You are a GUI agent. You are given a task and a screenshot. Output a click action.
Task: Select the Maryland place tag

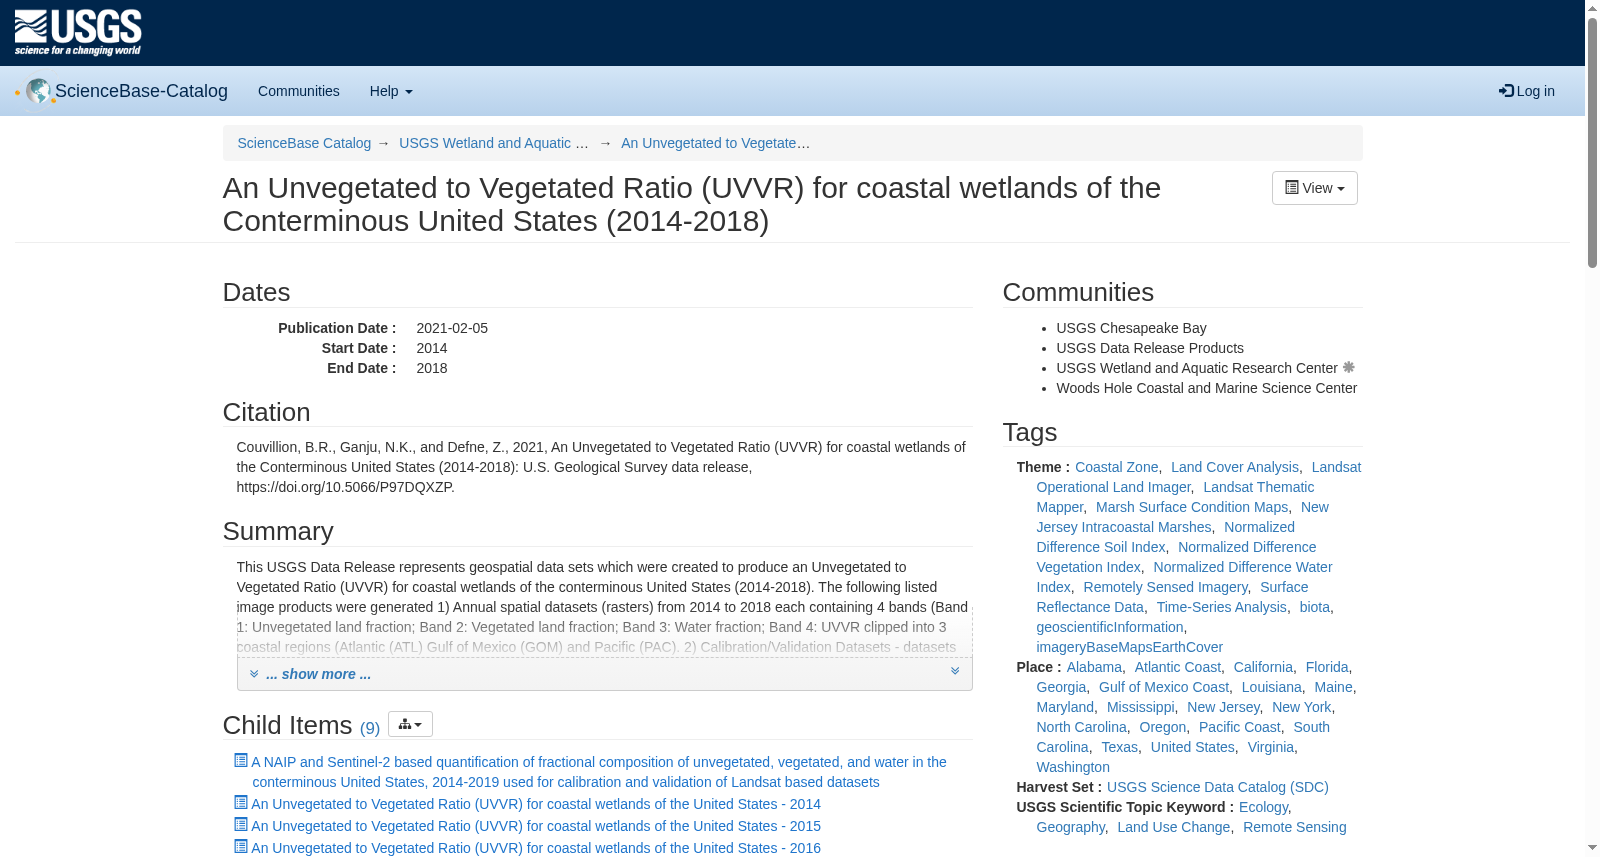click(x=1065, y=707)
